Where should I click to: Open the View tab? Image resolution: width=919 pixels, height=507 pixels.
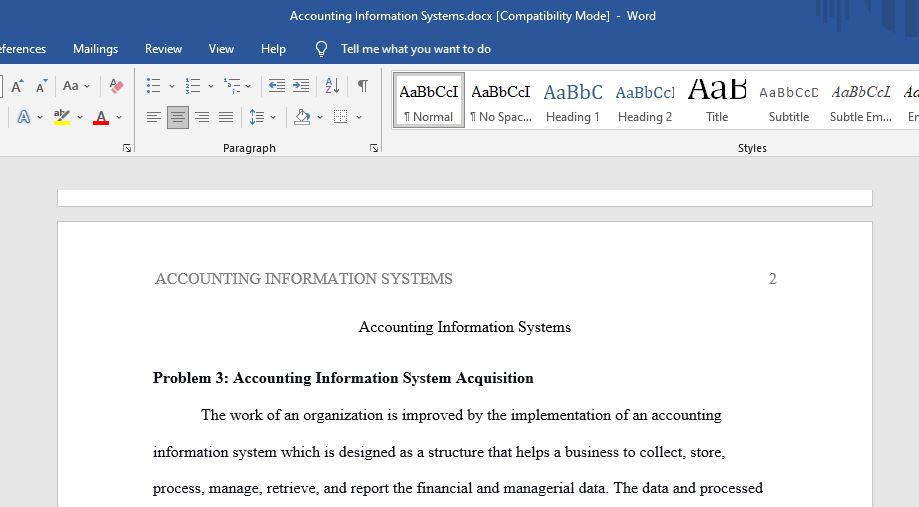pos(222,49)
